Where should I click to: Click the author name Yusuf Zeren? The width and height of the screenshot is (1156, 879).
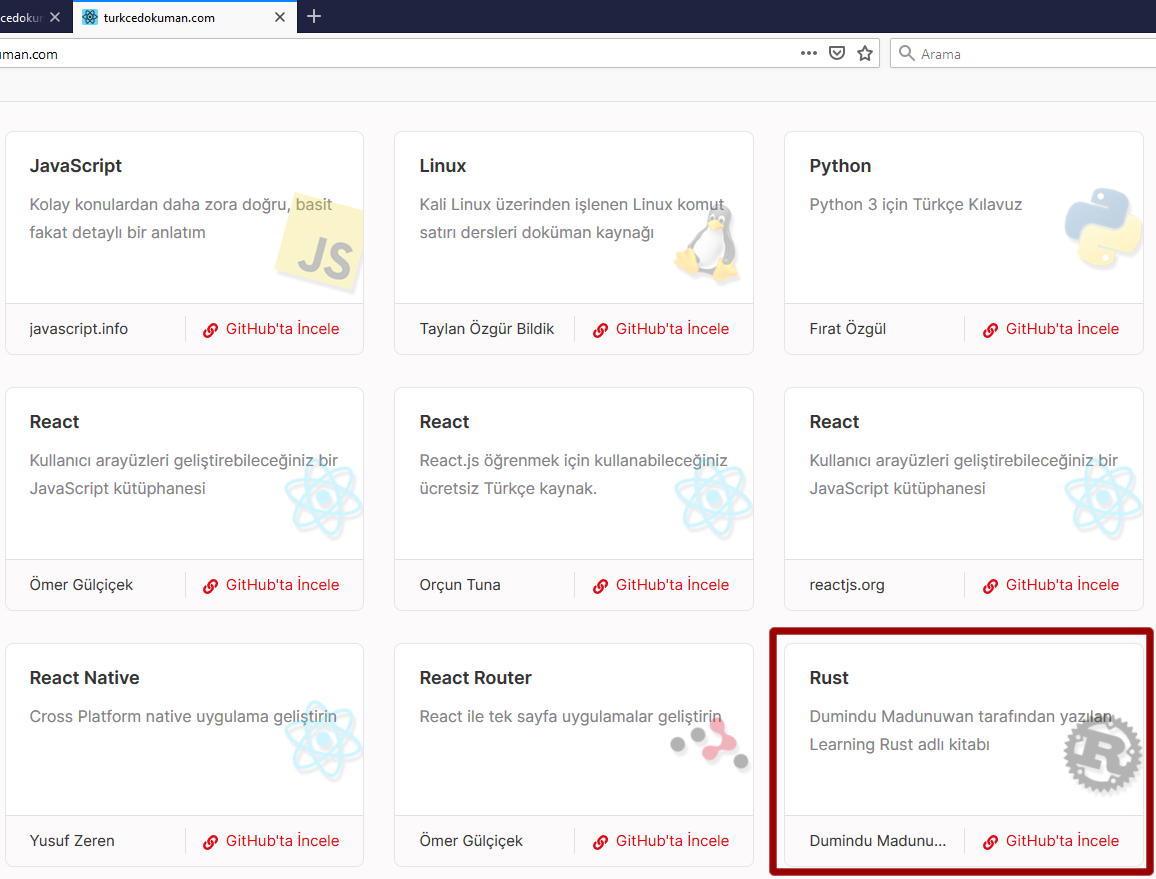pyautogui.click(x=72, y=841)
